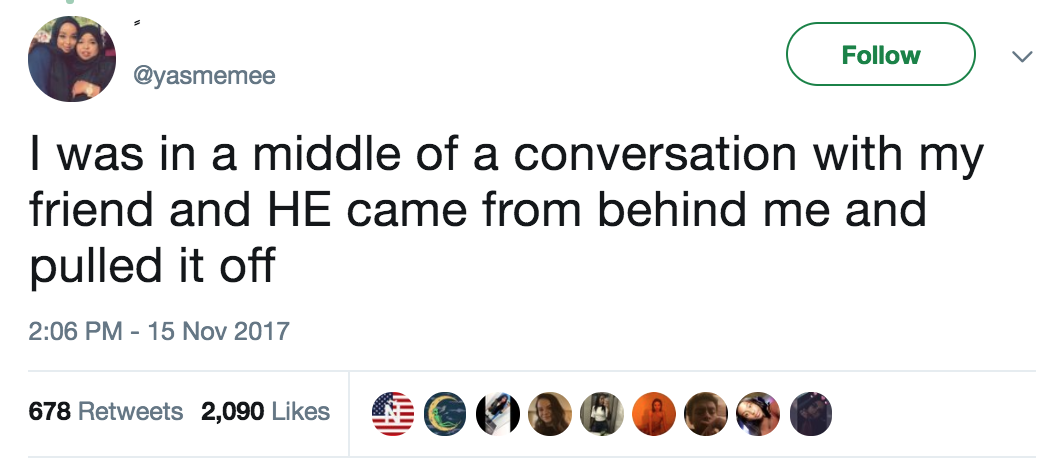Open the tweet author's profile picture
The width and height of the screenshot is (1062, 474).
[71, 59]
